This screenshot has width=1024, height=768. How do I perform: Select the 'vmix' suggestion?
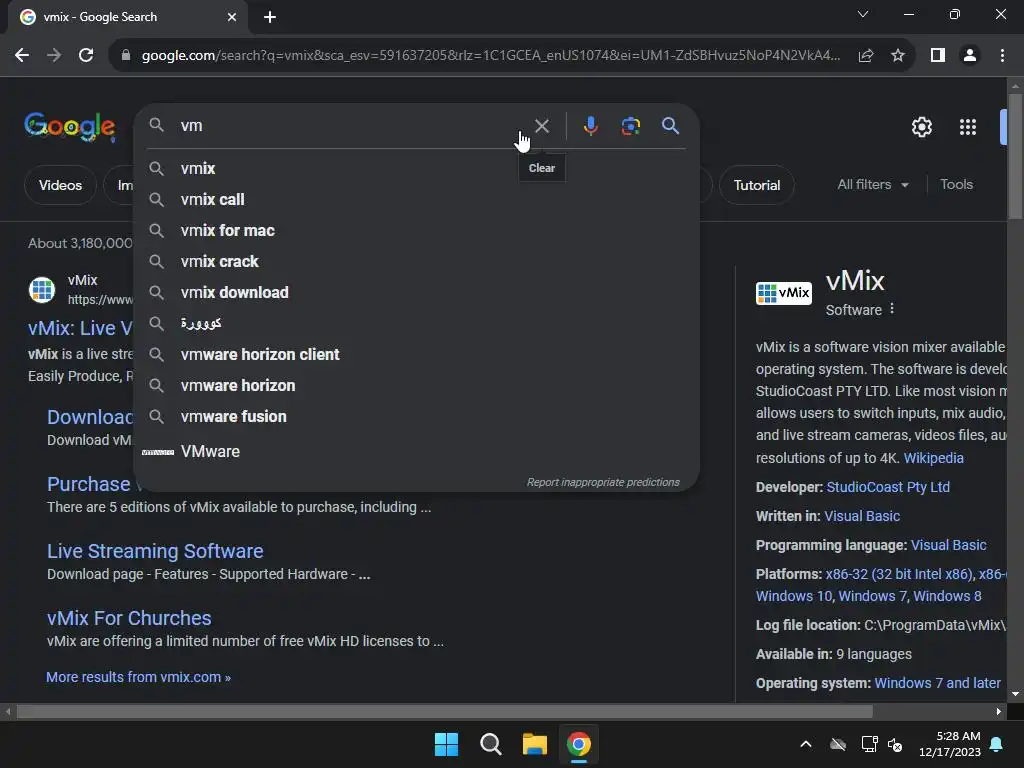[416, 168]
